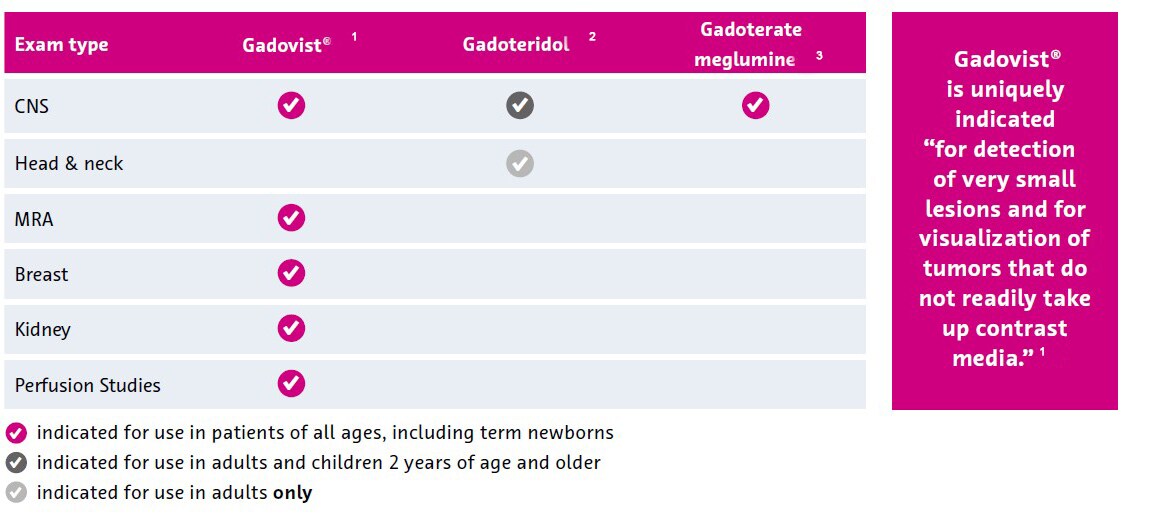The height and width of the screenshot is (520, 1157).
Task: Click the Gadovist uniquely indicated pink callout box
Action: pos(1004,211)
